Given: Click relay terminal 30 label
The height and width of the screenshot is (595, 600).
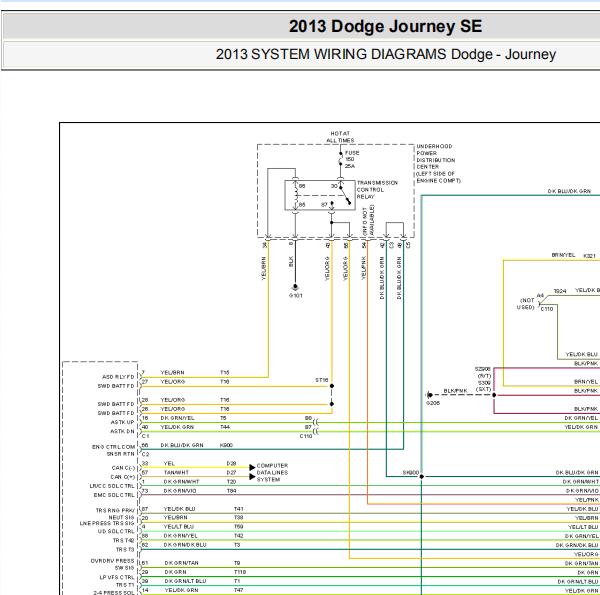Looking at the screenshot, I should click(334, 186).
